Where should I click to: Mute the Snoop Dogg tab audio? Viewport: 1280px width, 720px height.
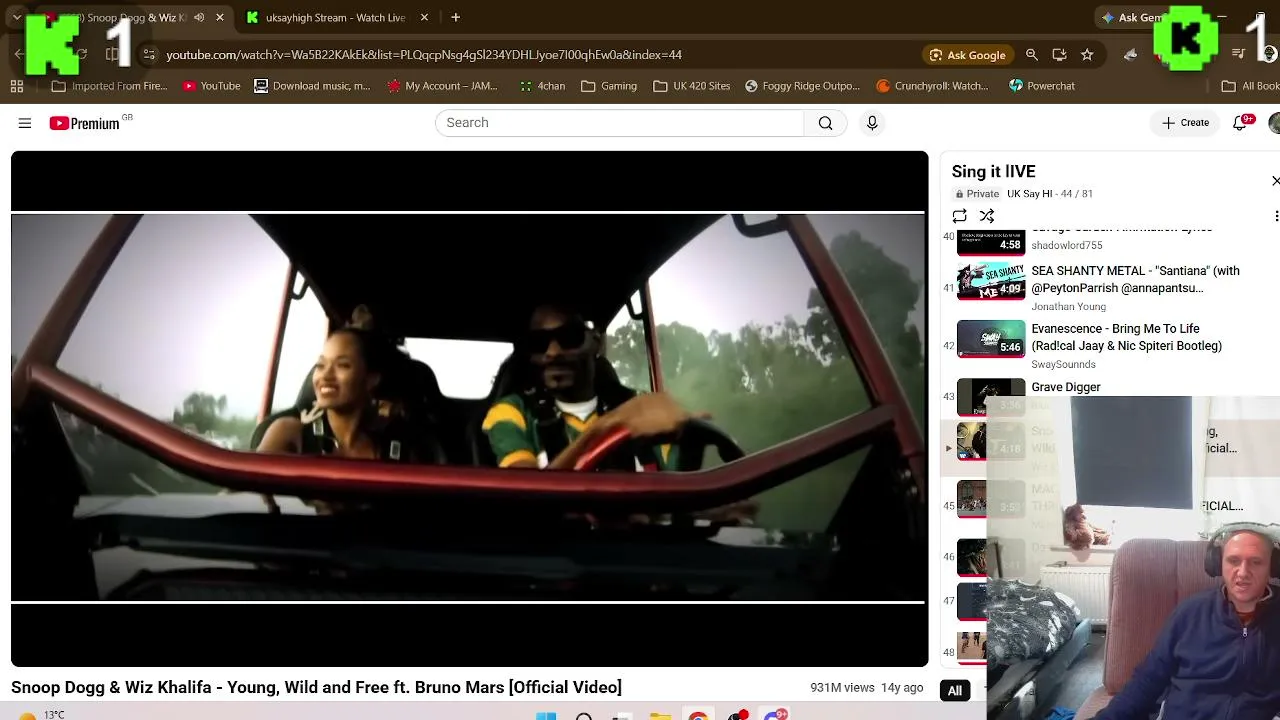199,18
